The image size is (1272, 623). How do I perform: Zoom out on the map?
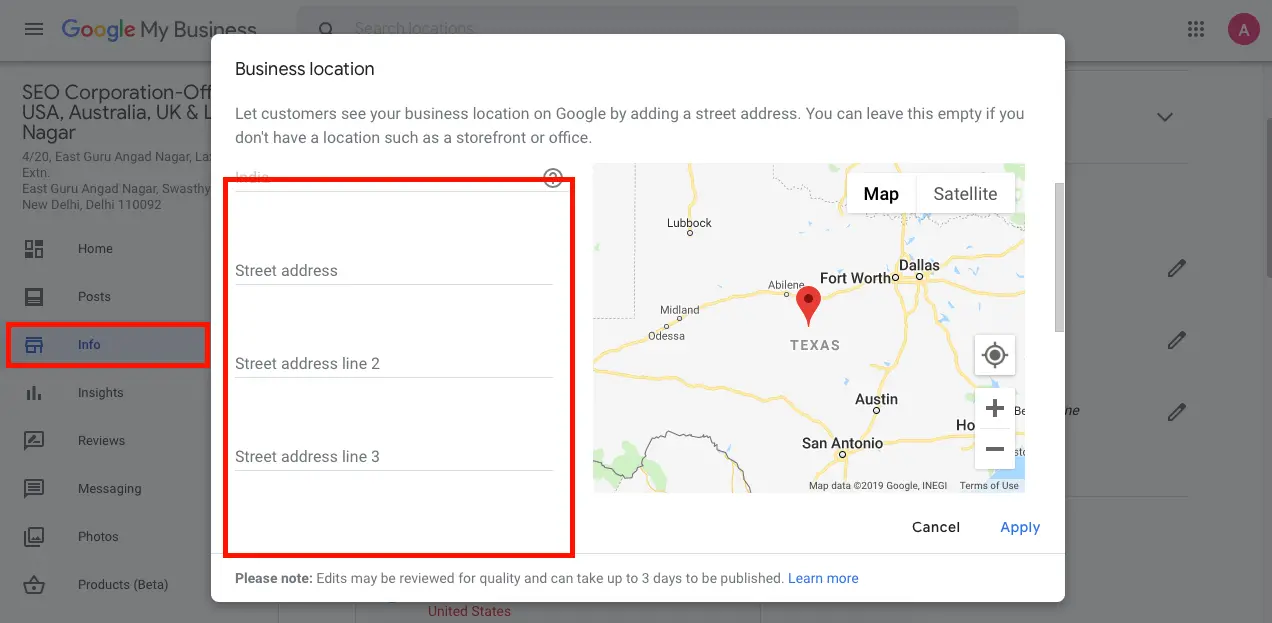[995, 449]
